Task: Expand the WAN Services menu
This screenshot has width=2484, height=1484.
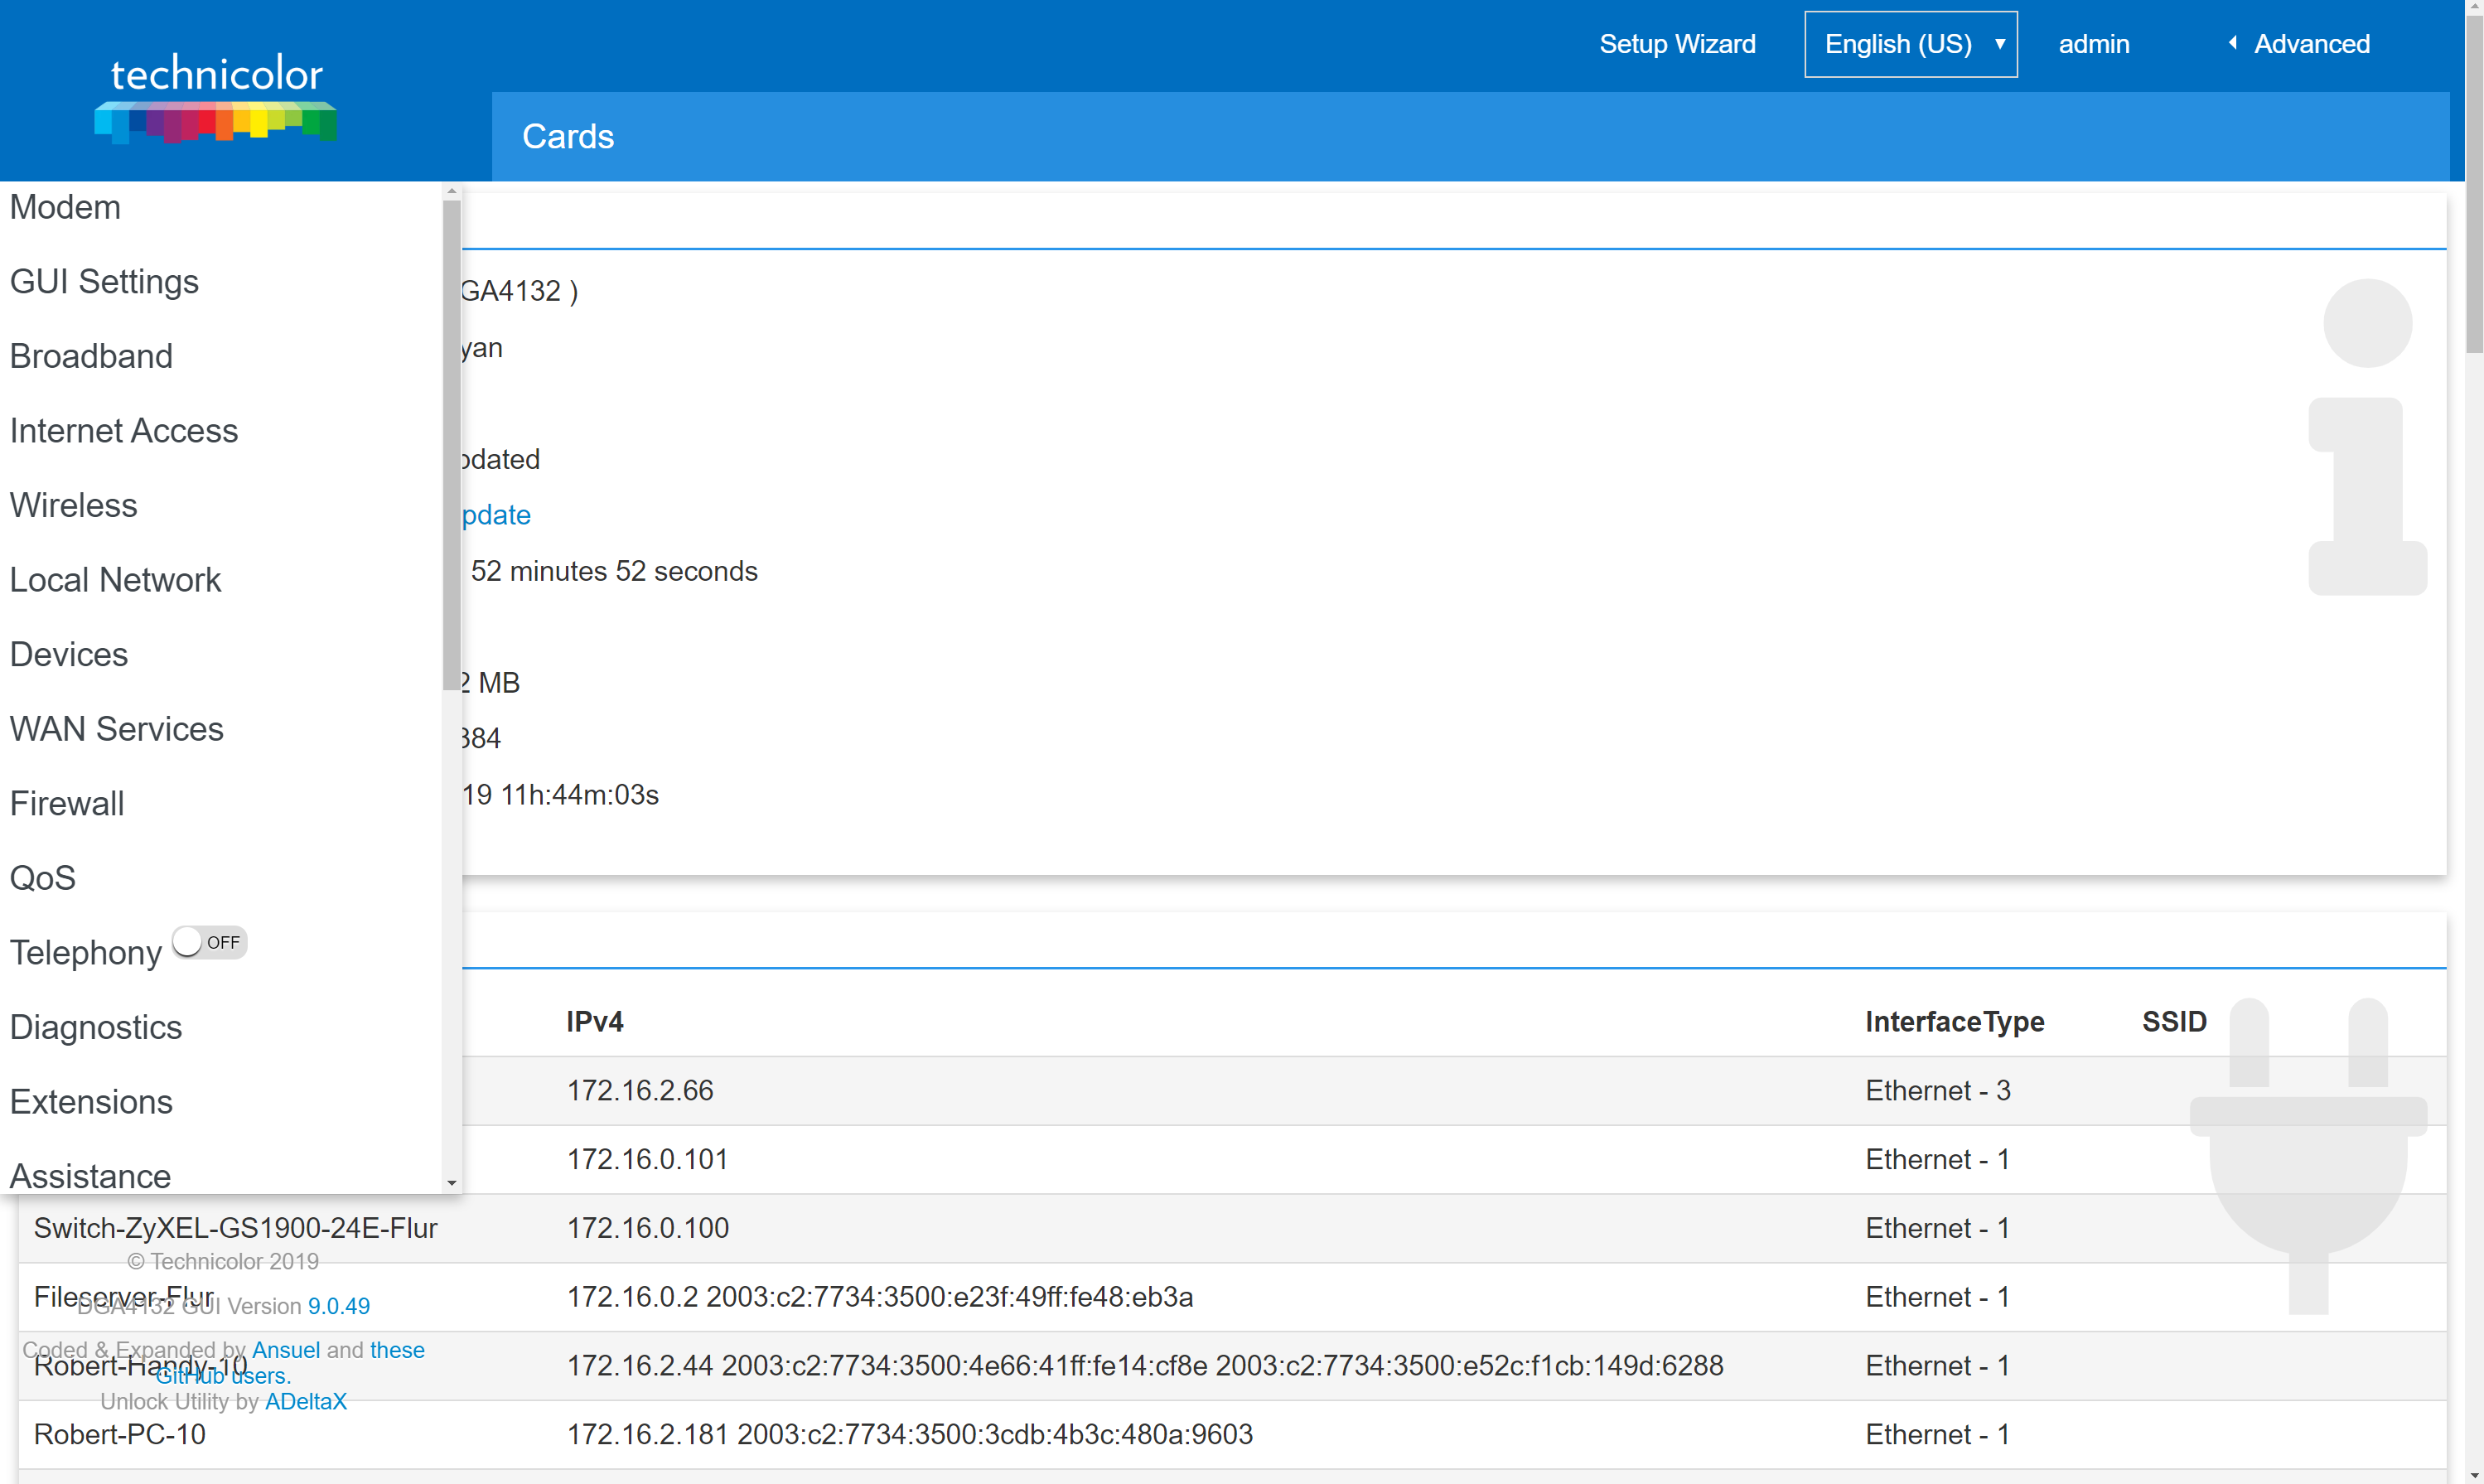Action: click(116, 729)
